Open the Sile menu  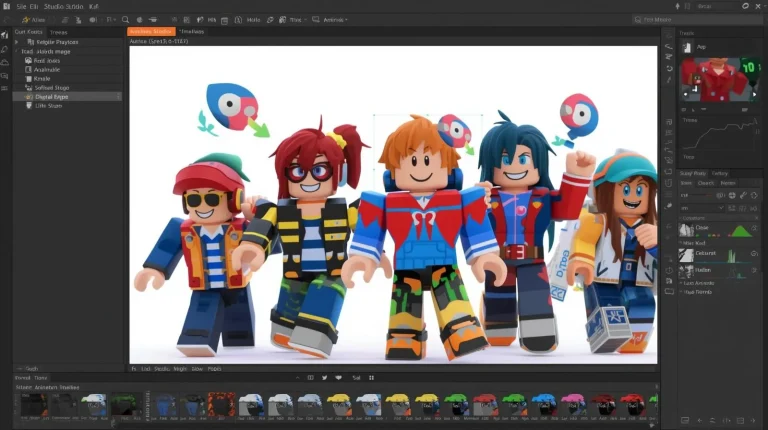pos(21,6)
